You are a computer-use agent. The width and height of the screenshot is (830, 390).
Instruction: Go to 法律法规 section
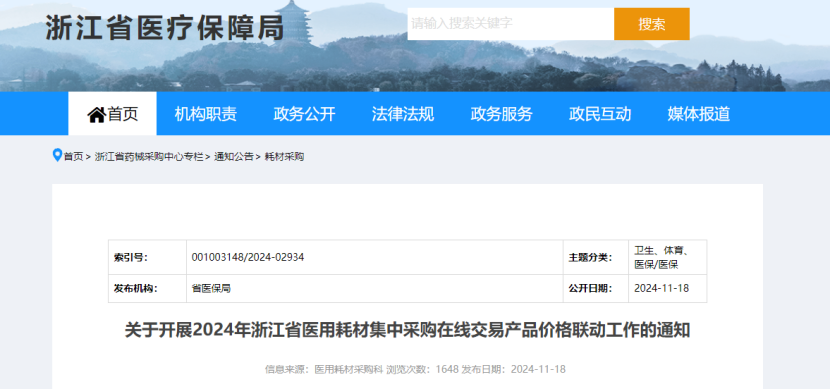pyautogui.click(x=403, y=114)
